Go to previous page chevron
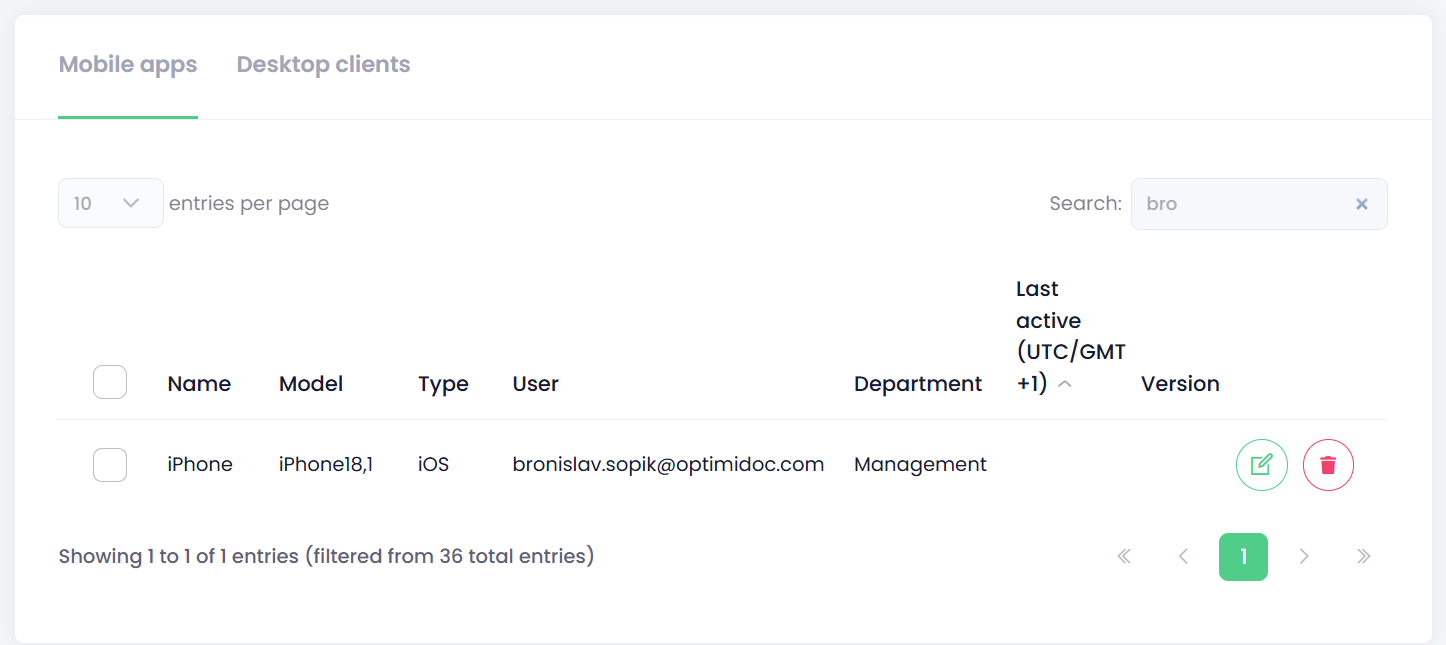Screen dimensions: 1446x645 (x=1183, y=557)
